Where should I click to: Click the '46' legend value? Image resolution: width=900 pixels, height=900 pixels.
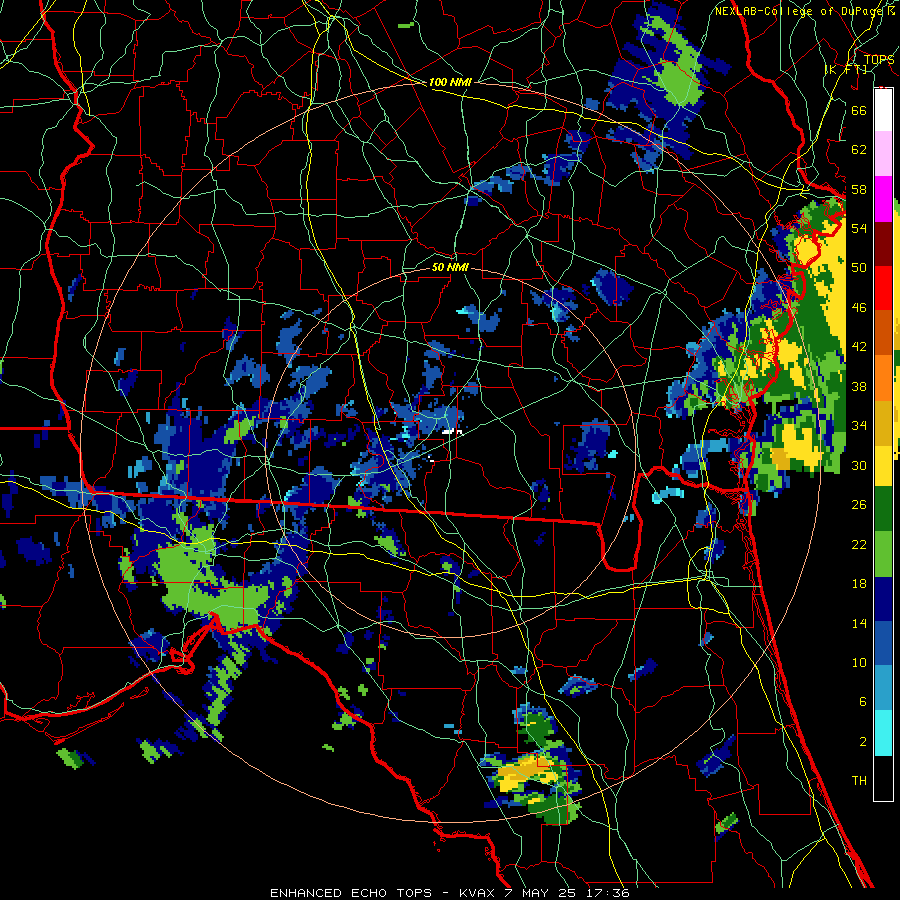pos(859,308)
